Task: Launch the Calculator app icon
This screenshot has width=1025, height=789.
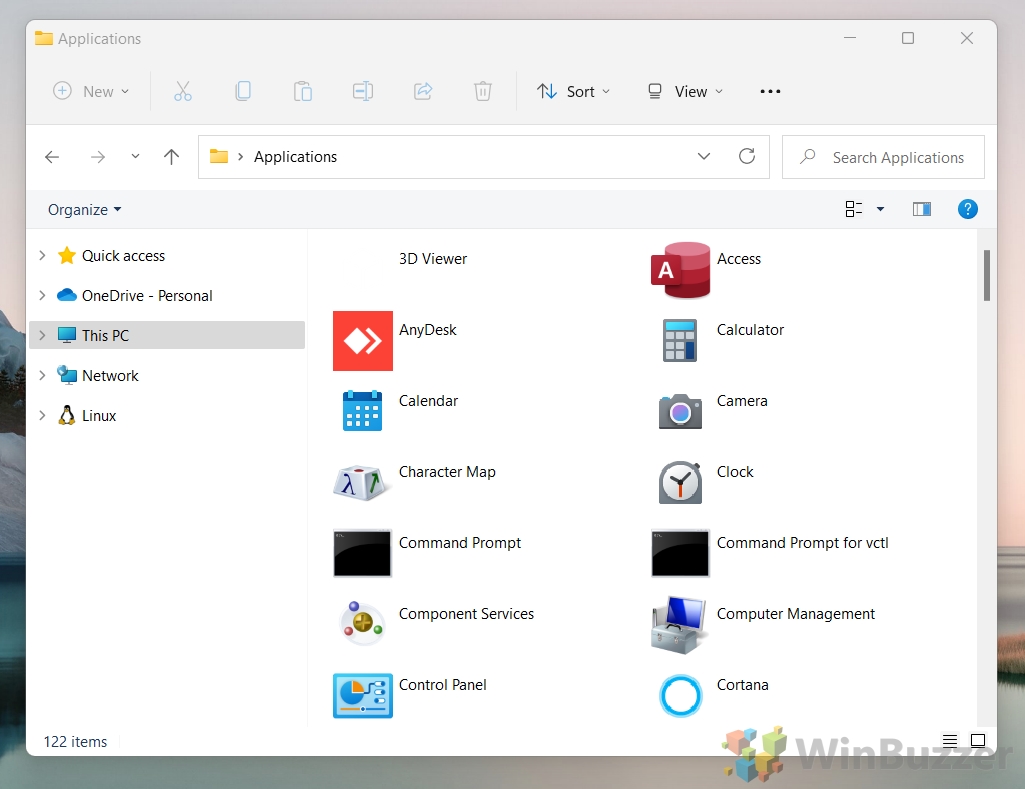Action: coord(680,341)
